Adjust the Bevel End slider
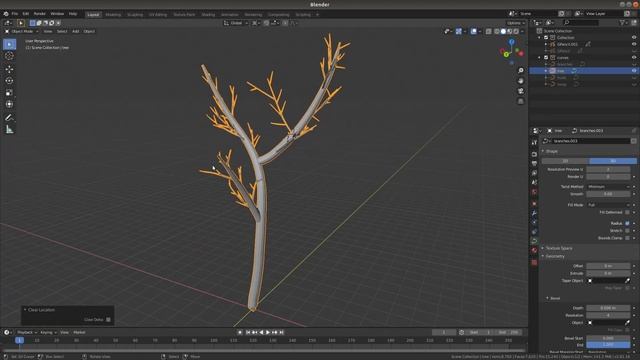This screenshot has height=360, width=640. coord(608,345)
